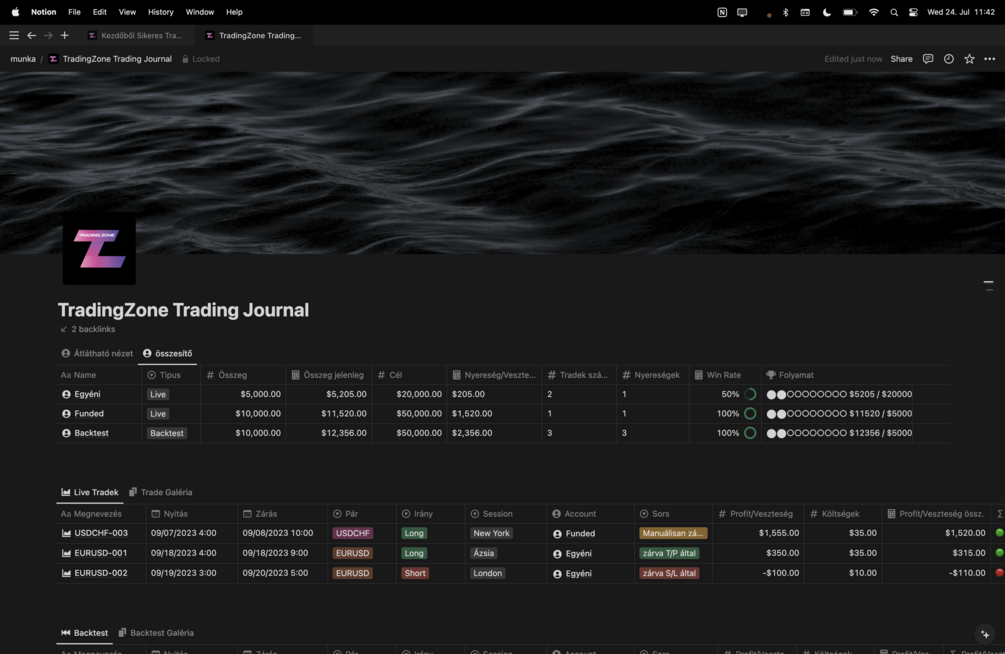Click the red status dot in EURUSD-002 row
The width and height of the screenshot is (1005, 654).
999,573
